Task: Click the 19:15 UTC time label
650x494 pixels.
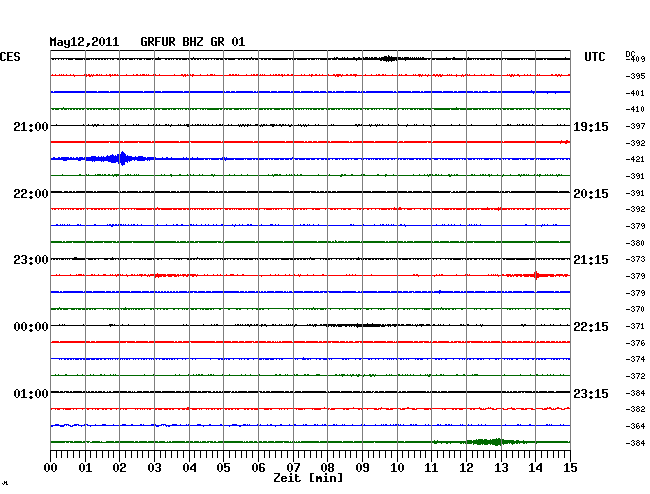Action: pos(591,126)
